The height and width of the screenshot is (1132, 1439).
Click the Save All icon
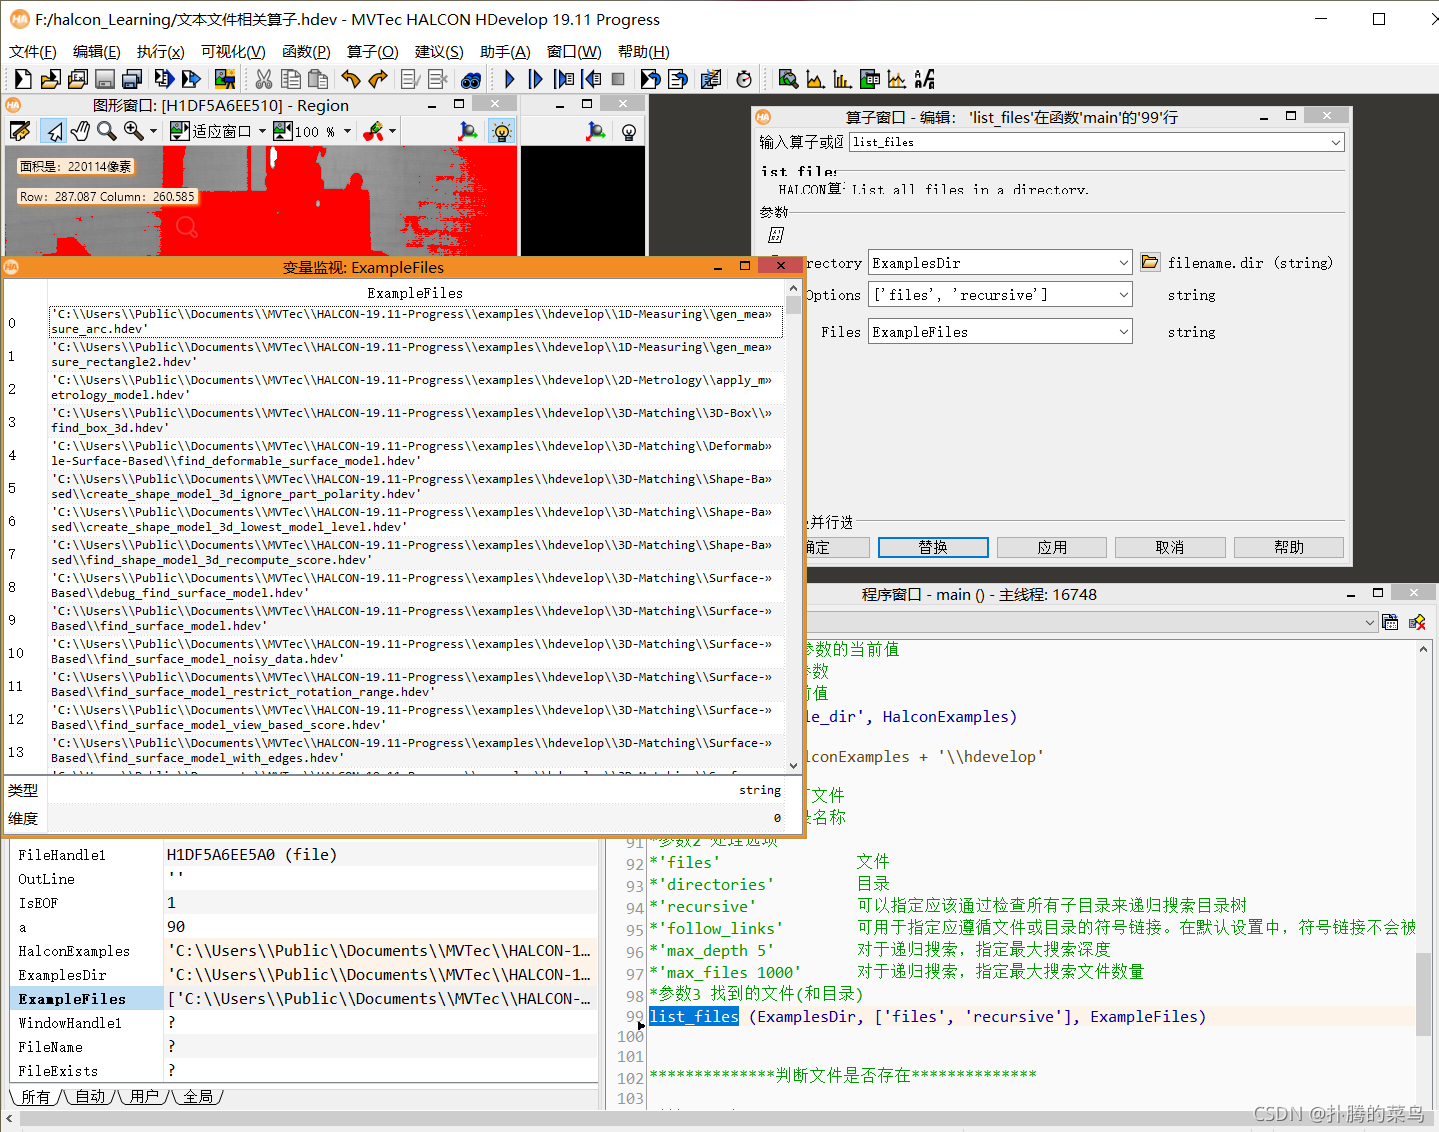pos(131,79)
